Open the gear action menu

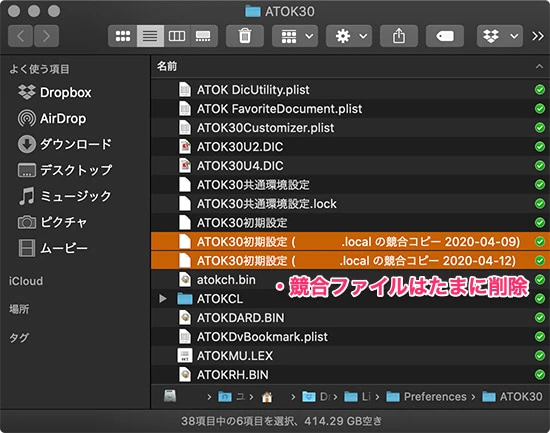[x=349, y=36]
